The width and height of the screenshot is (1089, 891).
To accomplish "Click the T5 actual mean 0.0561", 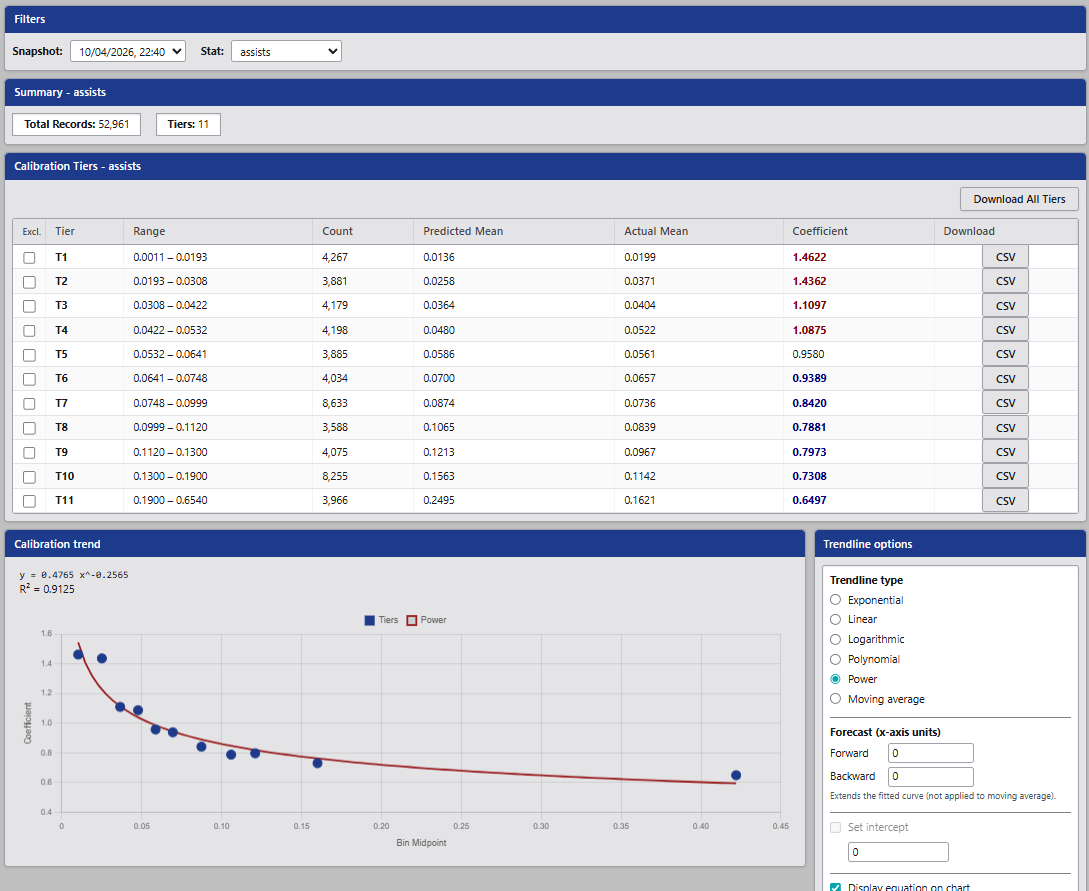I will [x=640, y=354].
